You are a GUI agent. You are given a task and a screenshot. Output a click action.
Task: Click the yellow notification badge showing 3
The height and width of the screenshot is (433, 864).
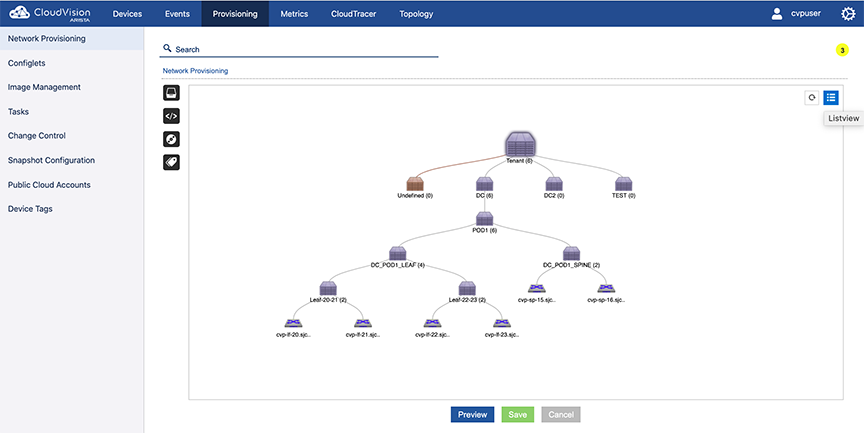pos(842,50)
